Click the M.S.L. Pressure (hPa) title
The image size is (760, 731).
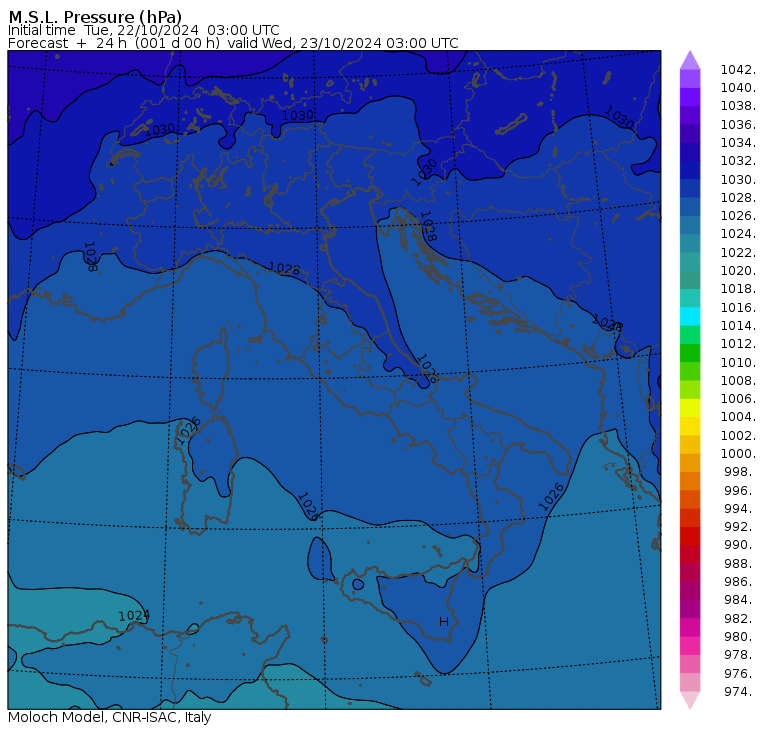95,17
